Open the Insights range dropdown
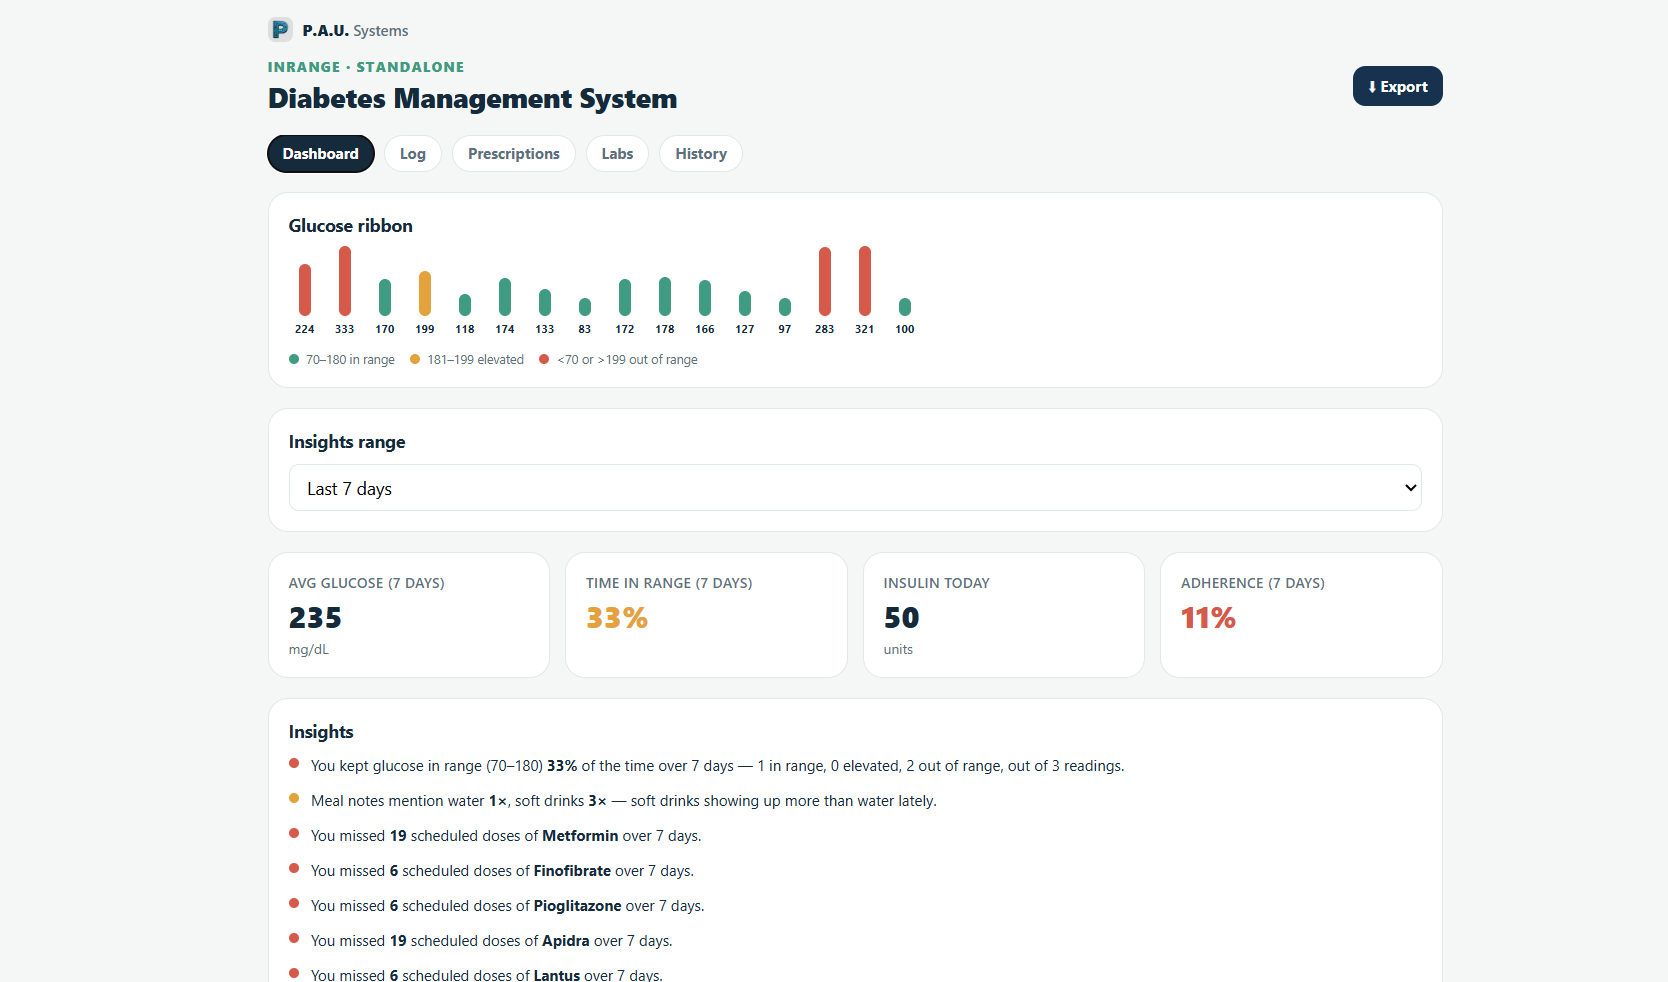This screenshot has height=982, width=1668. point(855,488)
